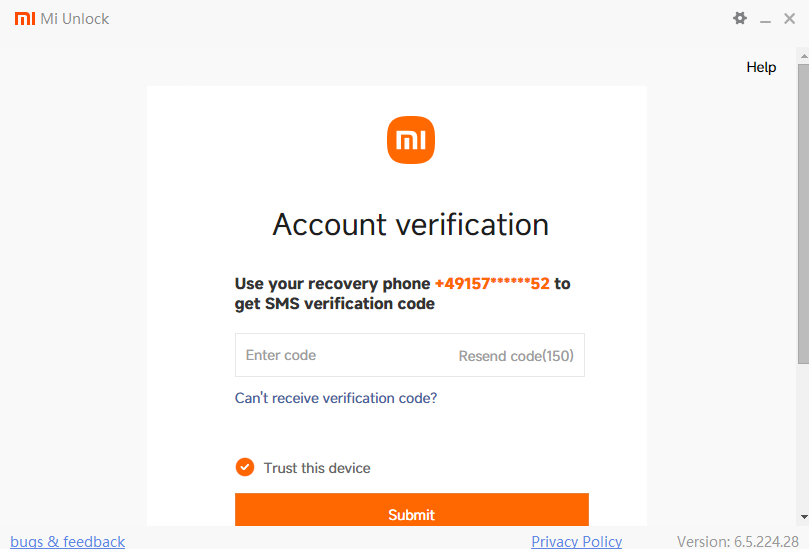The height and width of the screenshot is (549, 809).
Task: Open 'Can't receive verification code?' link
Action: click(x=336, y=398)
